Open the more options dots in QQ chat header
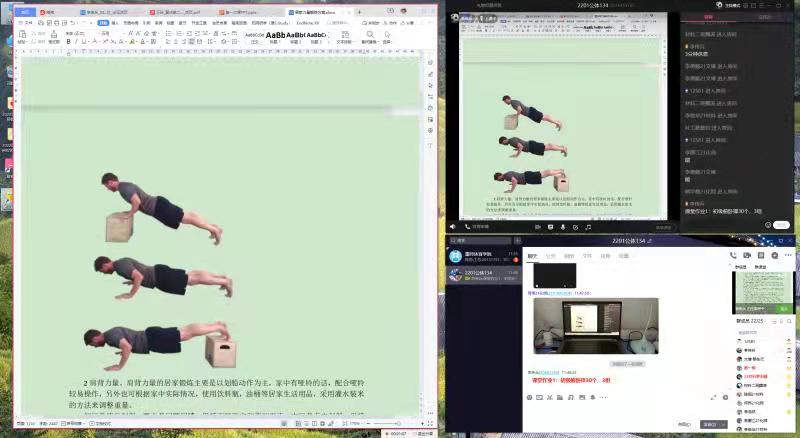 coord(788,255)
